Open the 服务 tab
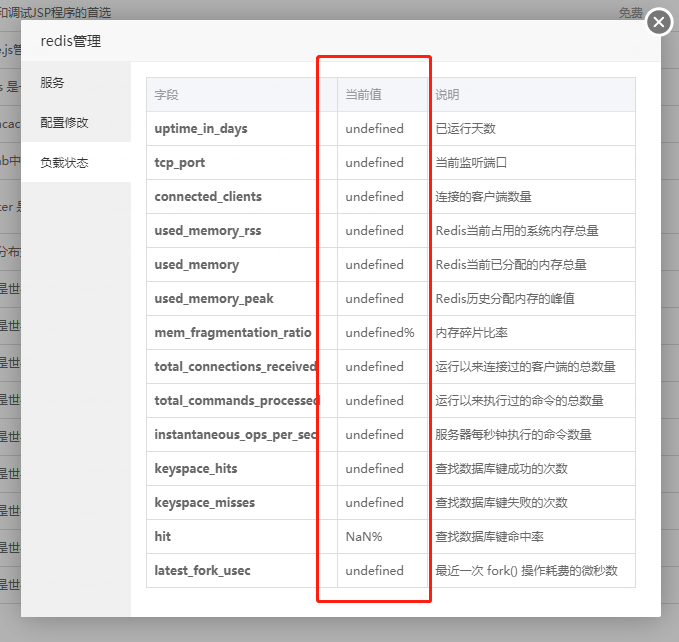The image size is (679, 642). 76,82
